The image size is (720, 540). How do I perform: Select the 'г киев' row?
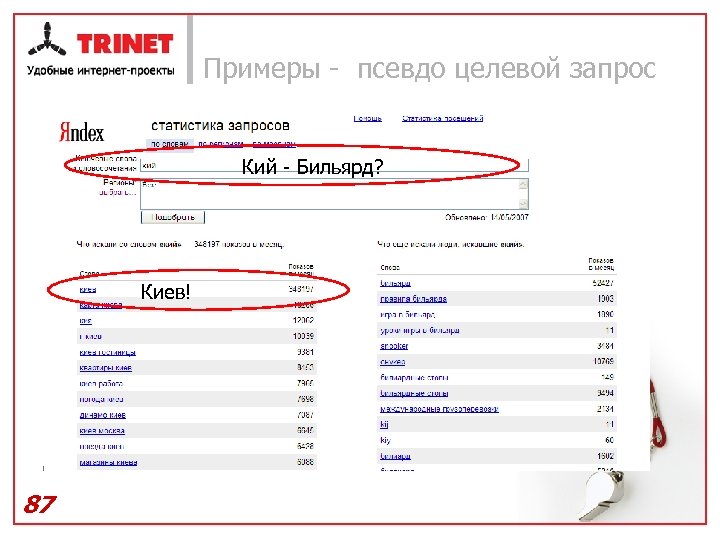click(197, 336)
